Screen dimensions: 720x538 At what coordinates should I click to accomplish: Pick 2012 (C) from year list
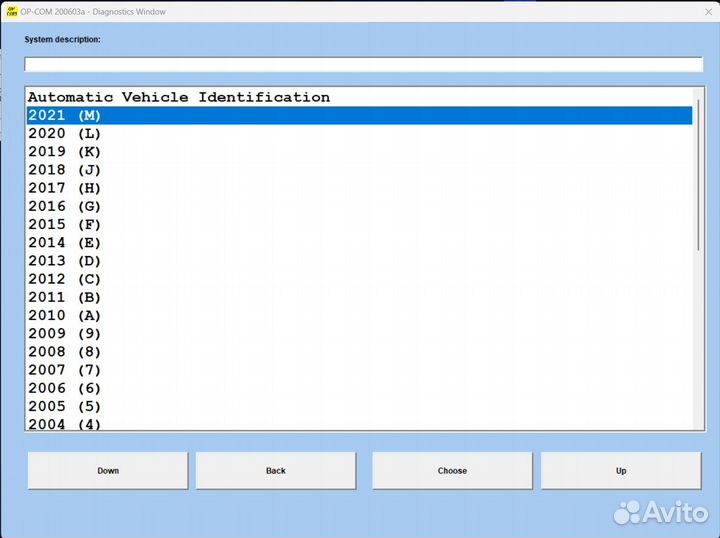click(x=65, y=279)
